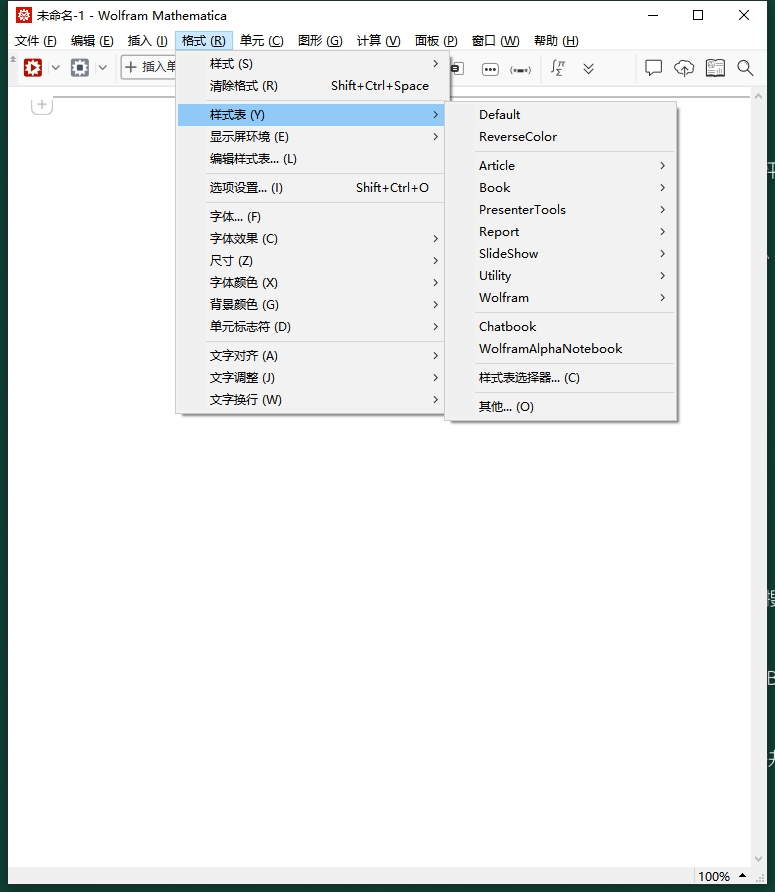Select the Default stylesheet
The height and width of the screenshot is (892, 775).
point(561,115)
